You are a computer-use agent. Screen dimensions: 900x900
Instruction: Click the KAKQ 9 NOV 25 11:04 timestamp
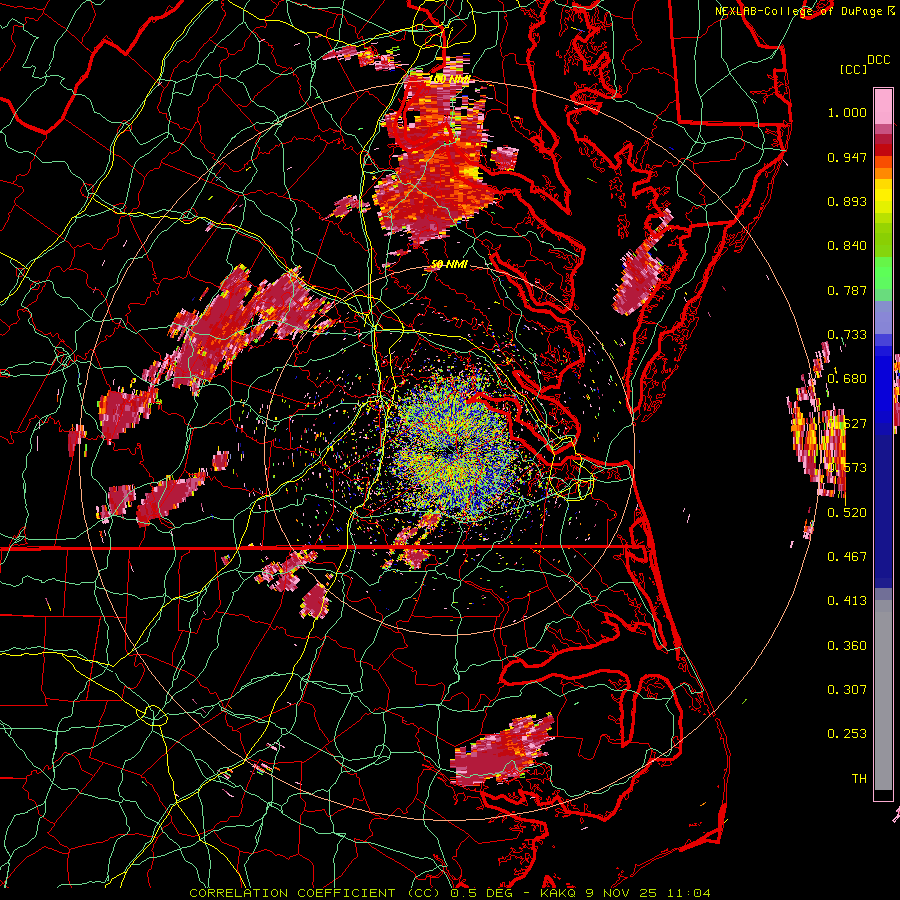[x=625, y=893]
